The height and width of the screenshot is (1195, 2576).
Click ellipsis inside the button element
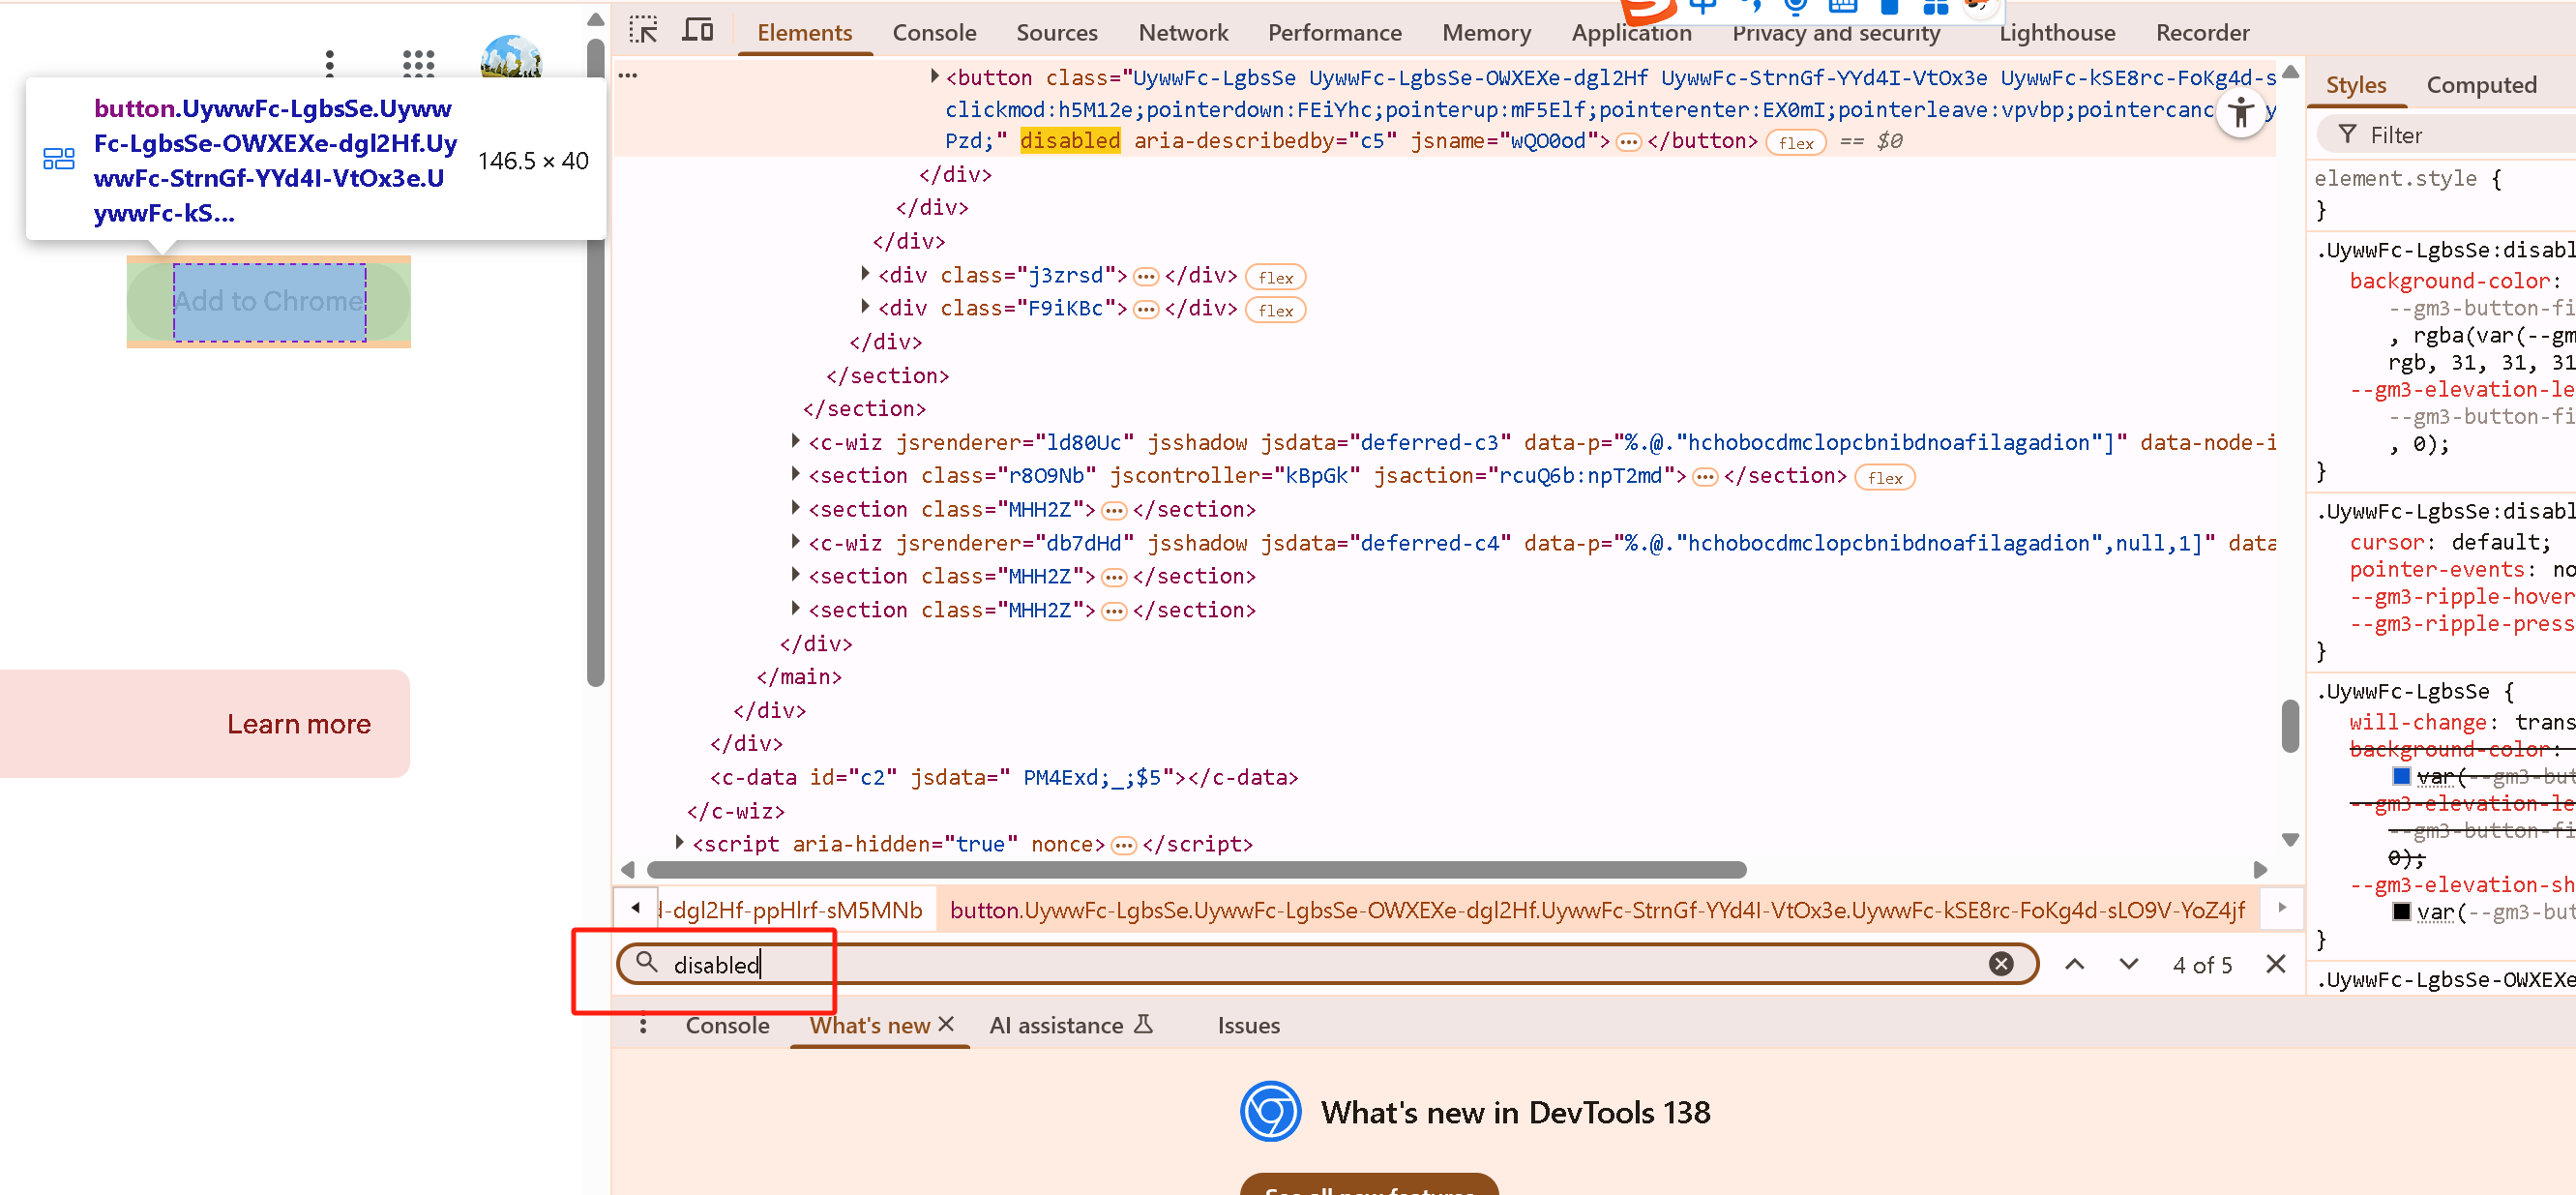click(1628, 142)
